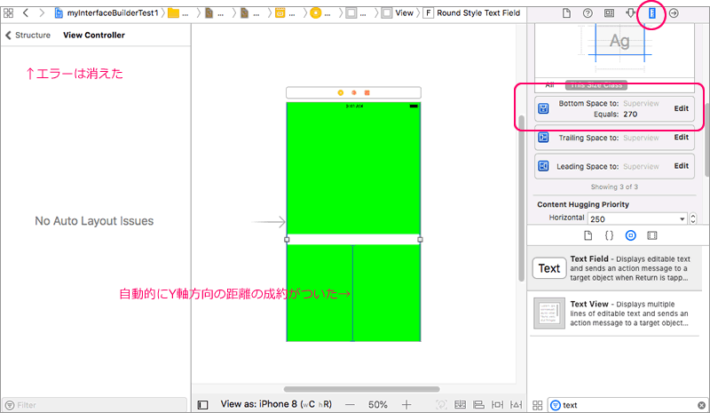This screenshot has height=413, width=710.
Task: Click the Horizontal priority stepper
Action: (x=694, y=218)
